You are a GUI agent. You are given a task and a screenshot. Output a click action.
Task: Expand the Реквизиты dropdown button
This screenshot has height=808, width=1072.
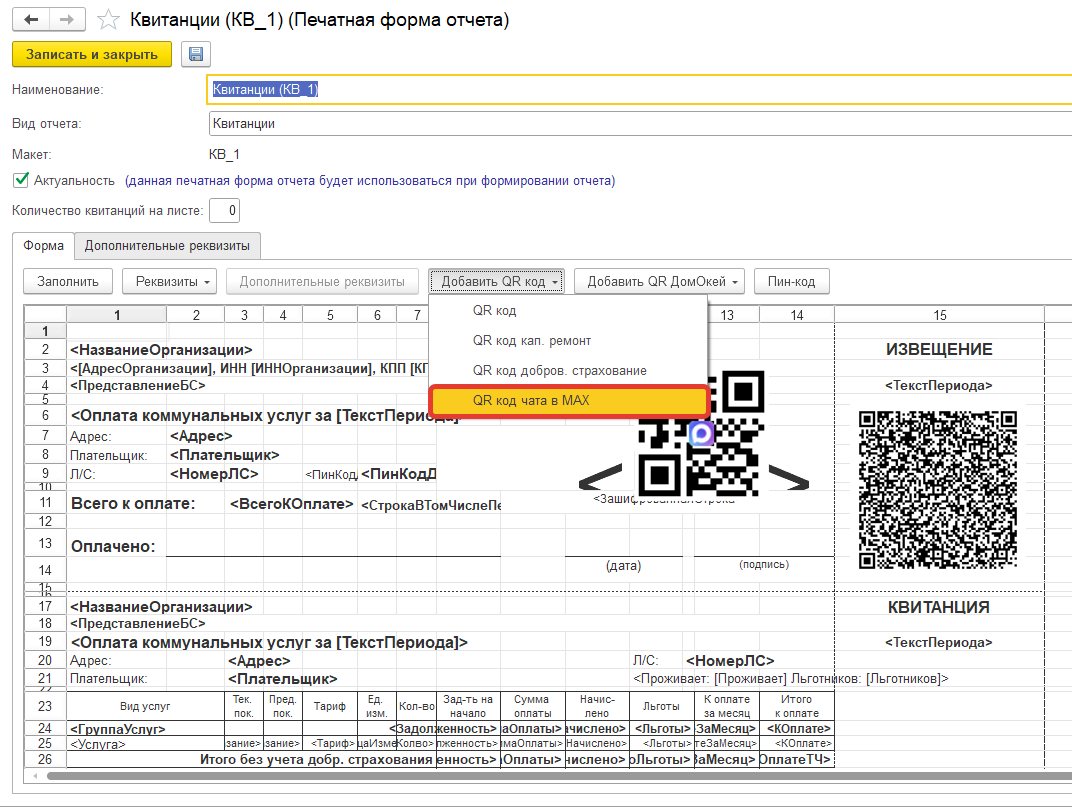pyautogui.click(x=169, y=281)
